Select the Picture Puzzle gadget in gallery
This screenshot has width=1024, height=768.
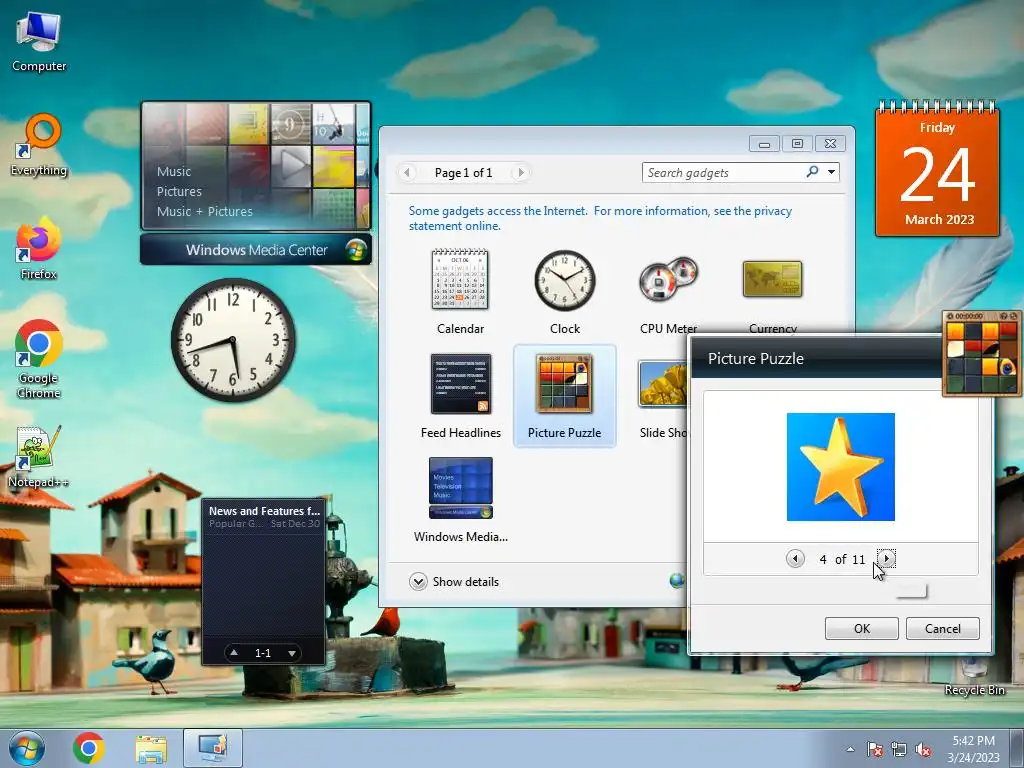click(x=565, y=396)
